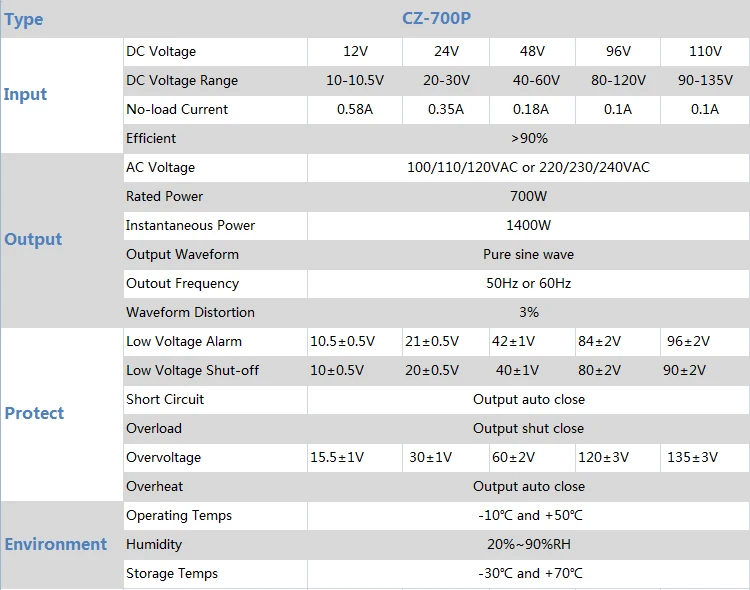Click the 50Hz or 60Hz value
Viewport: 750px width, 590px height.
(529, 283)
